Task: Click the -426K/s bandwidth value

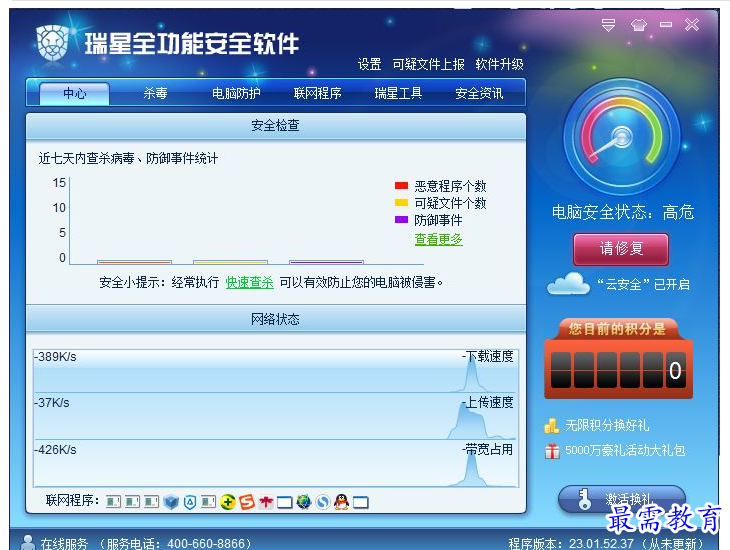Action: [55, 450]
